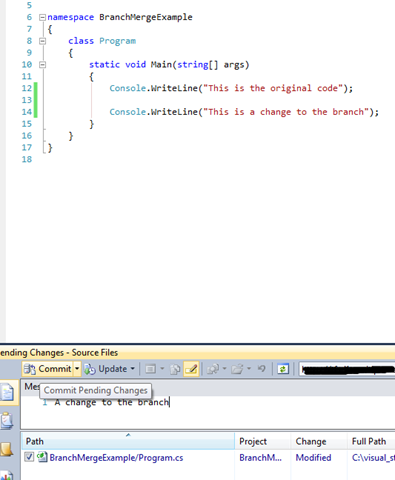Select the clipboard icon in left sidebar
The width and height of the screenshot is (395, 480).
[x=7, y=420]
